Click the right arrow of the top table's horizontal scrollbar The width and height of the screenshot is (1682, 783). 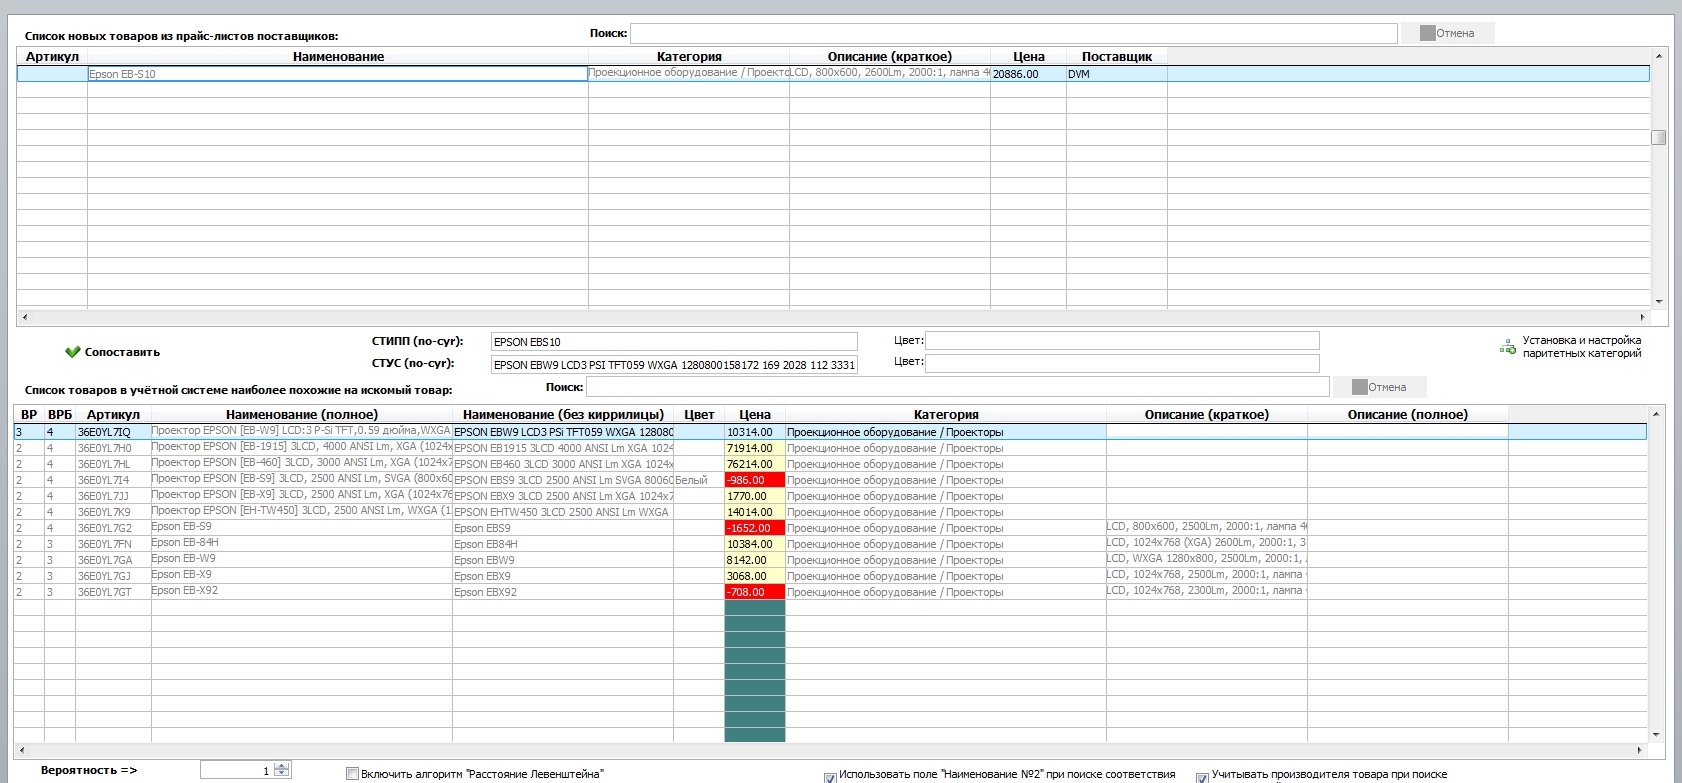pyautogui.click(x=1642, y=317)
